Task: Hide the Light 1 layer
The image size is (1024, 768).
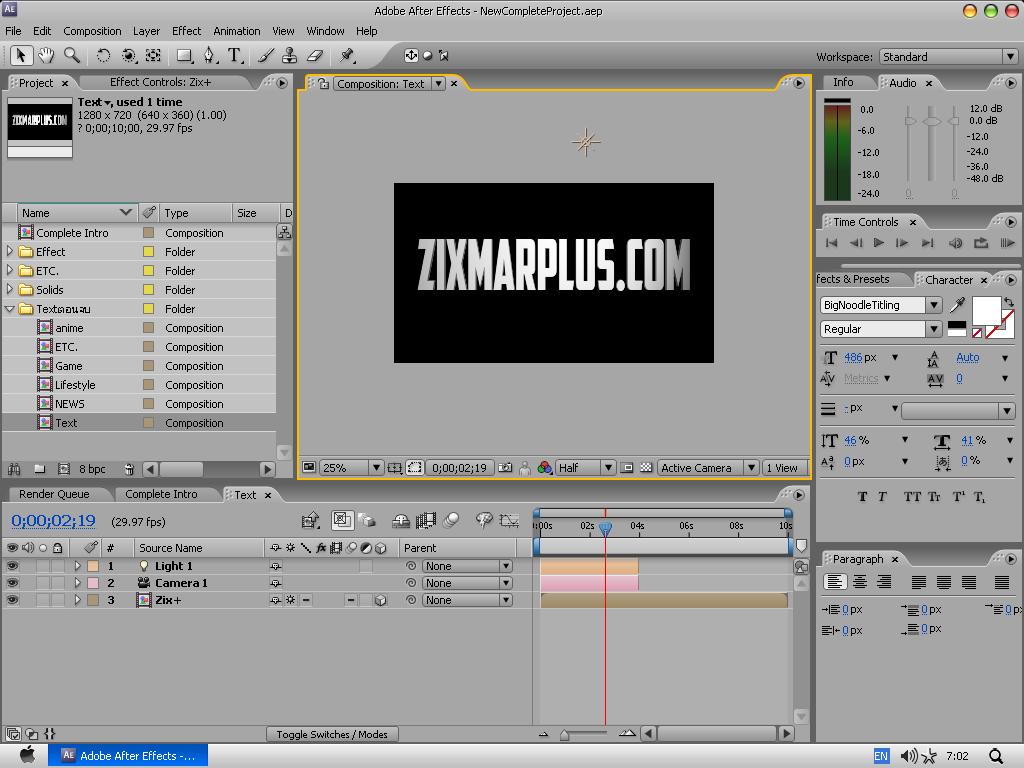Action: pyautogui.click(x=12, y=566)
